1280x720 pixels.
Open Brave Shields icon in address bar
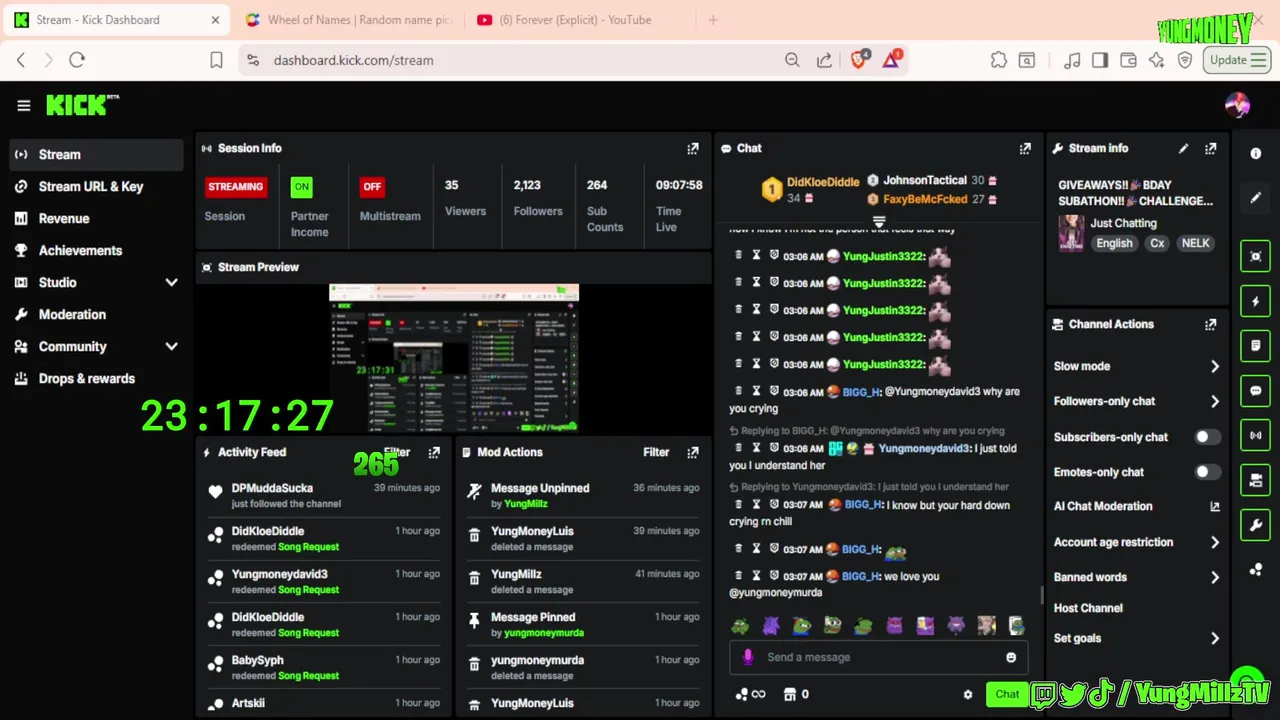tap(858, 60)
